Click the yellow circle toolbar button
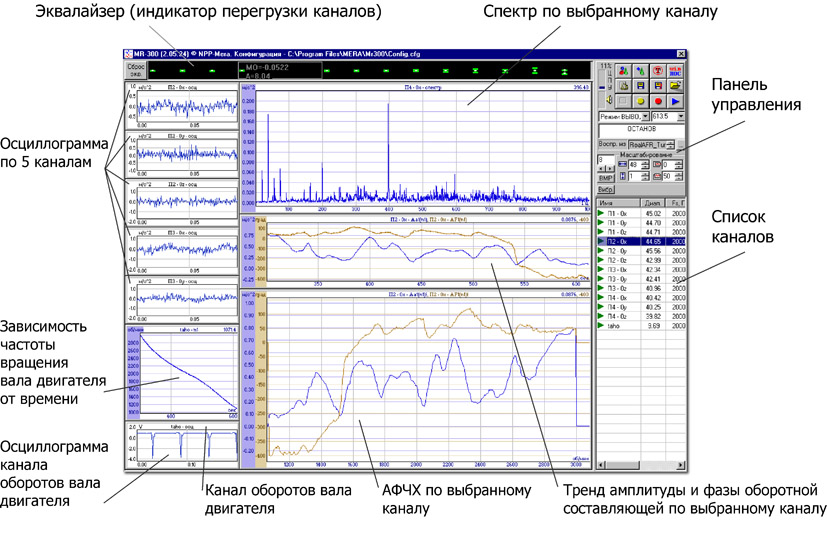 click(x=641, y=101)
